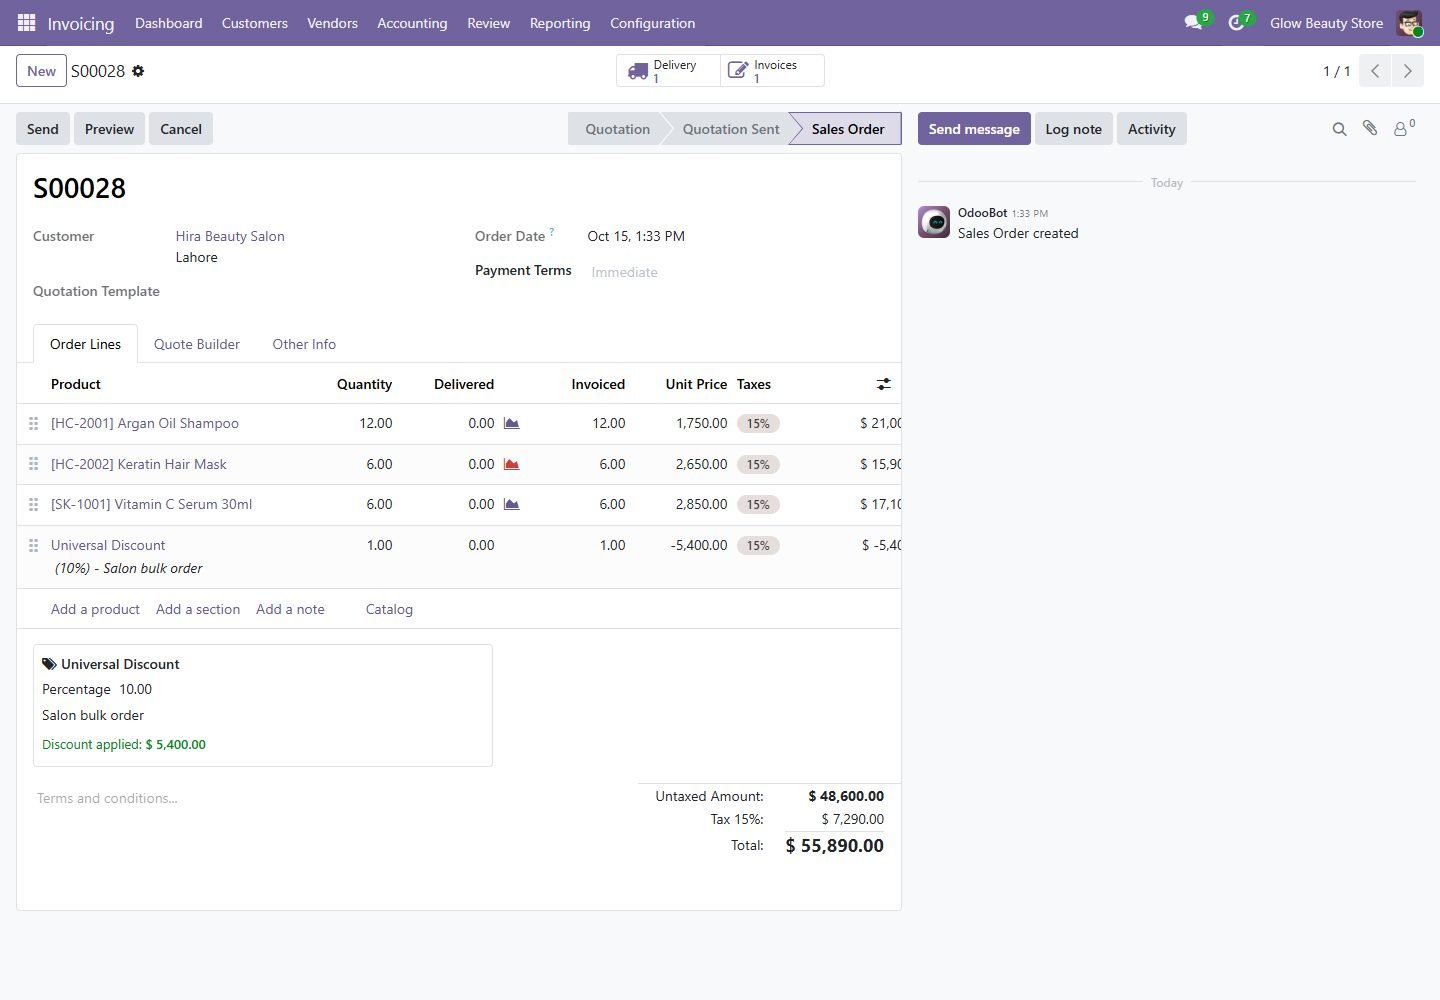The width and height of the screenshot is (1440, 1000).
Task: View forecast chart for Argan Oil Shampoo
Action: (x=511, y=423)
